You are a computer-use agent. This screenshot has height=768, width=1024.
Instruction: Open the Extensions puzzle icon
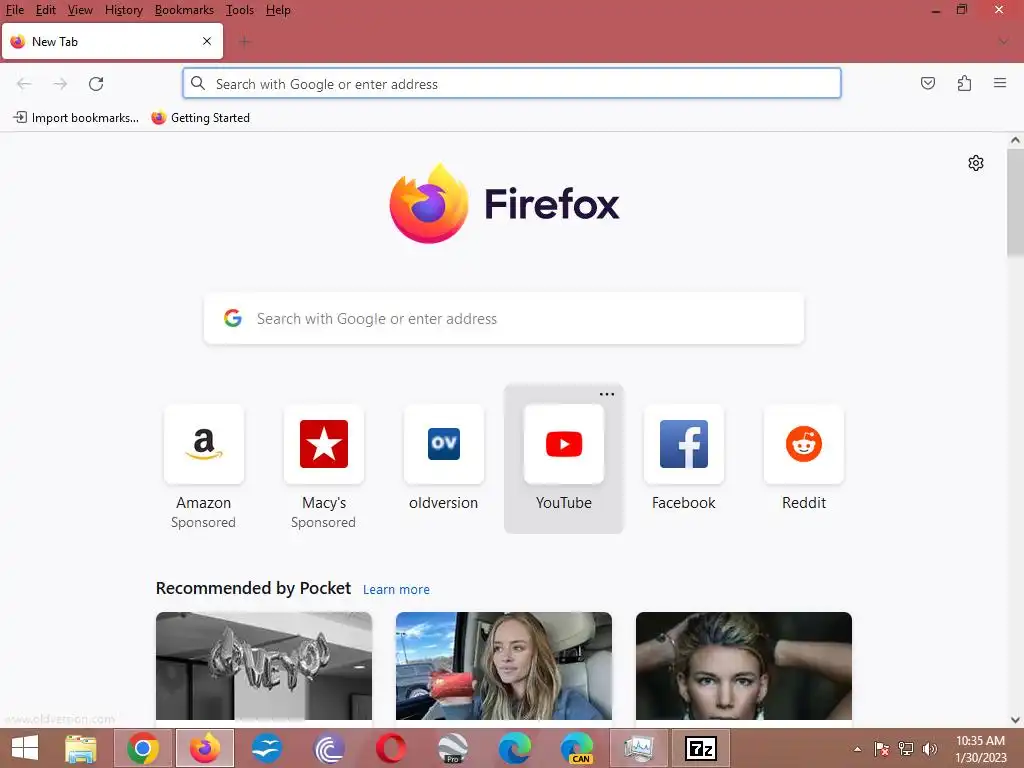[965, 83]
